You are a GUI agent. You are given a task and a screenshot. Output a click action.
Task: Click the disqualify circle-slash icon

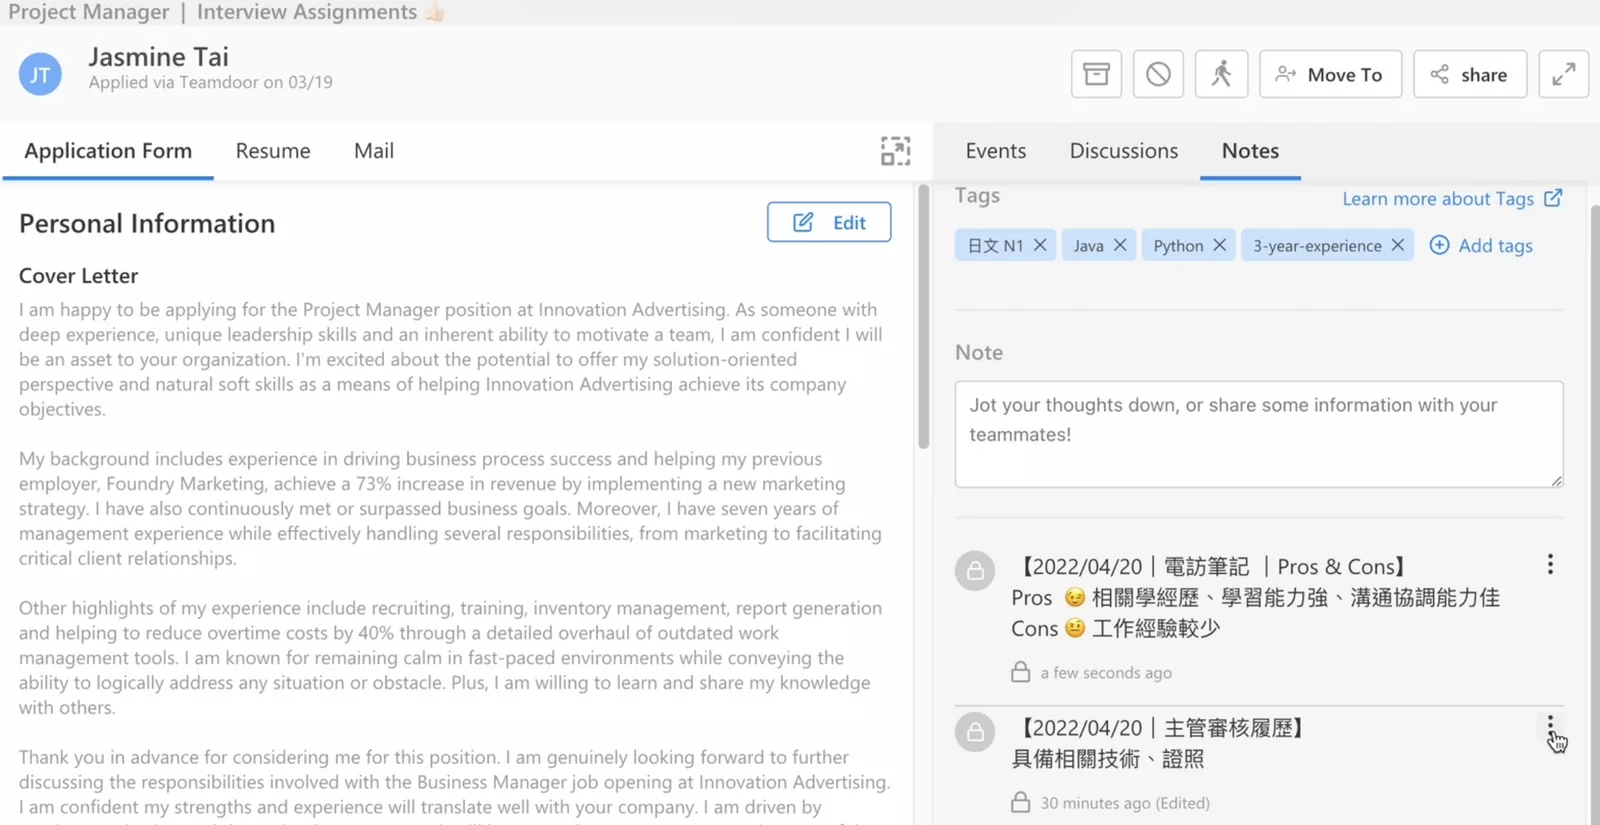point(1158,74)
